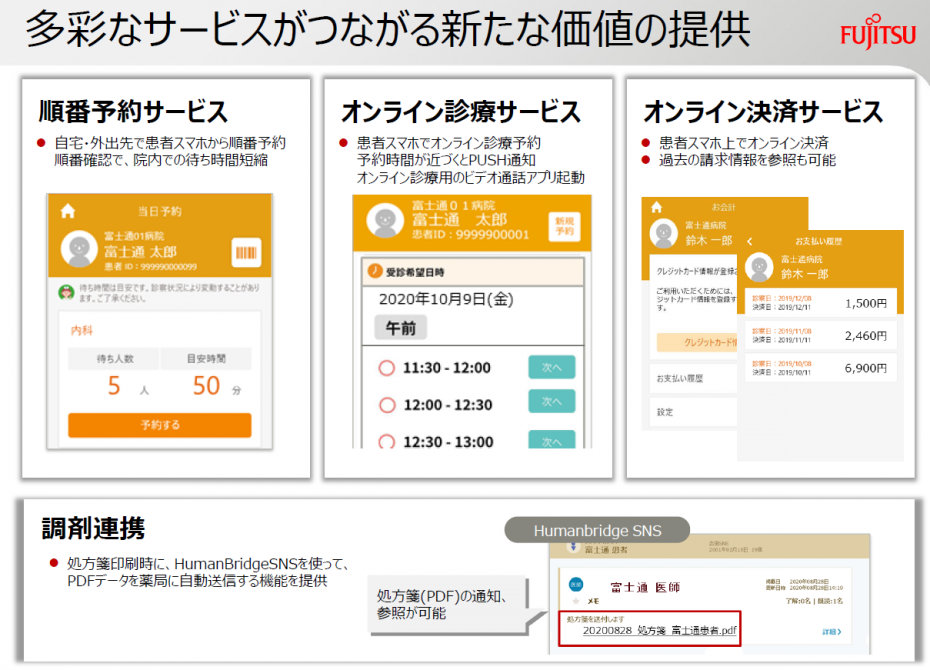Screen dimensions: 930x670
Task: Click patient avatar in online consultation header
Action: pyautogui.click(x=385, y=221)
